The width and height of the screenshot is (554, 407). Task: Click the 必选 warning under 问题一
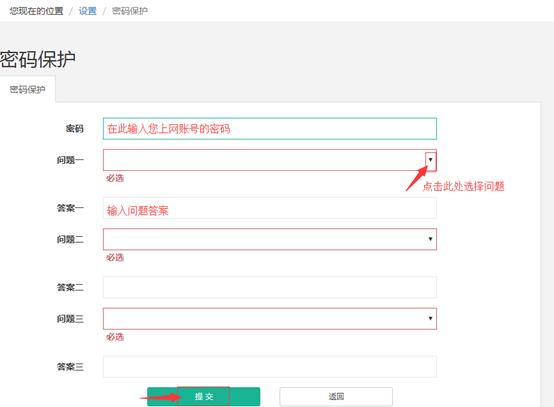(x=115, y=178)
